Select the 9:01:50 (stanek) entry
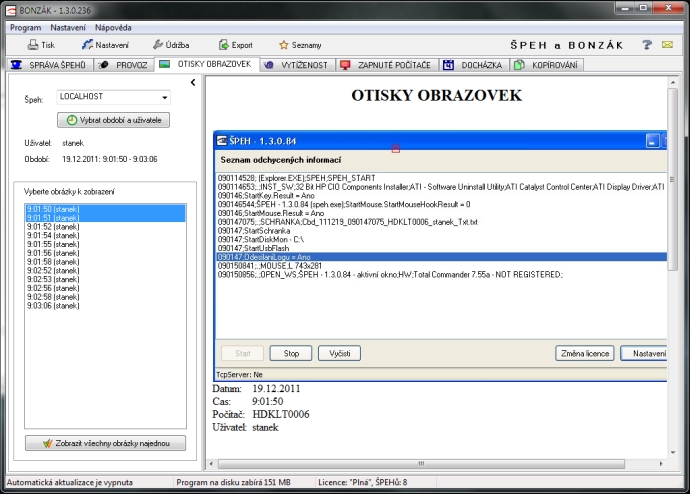 (x=105, y=209)
